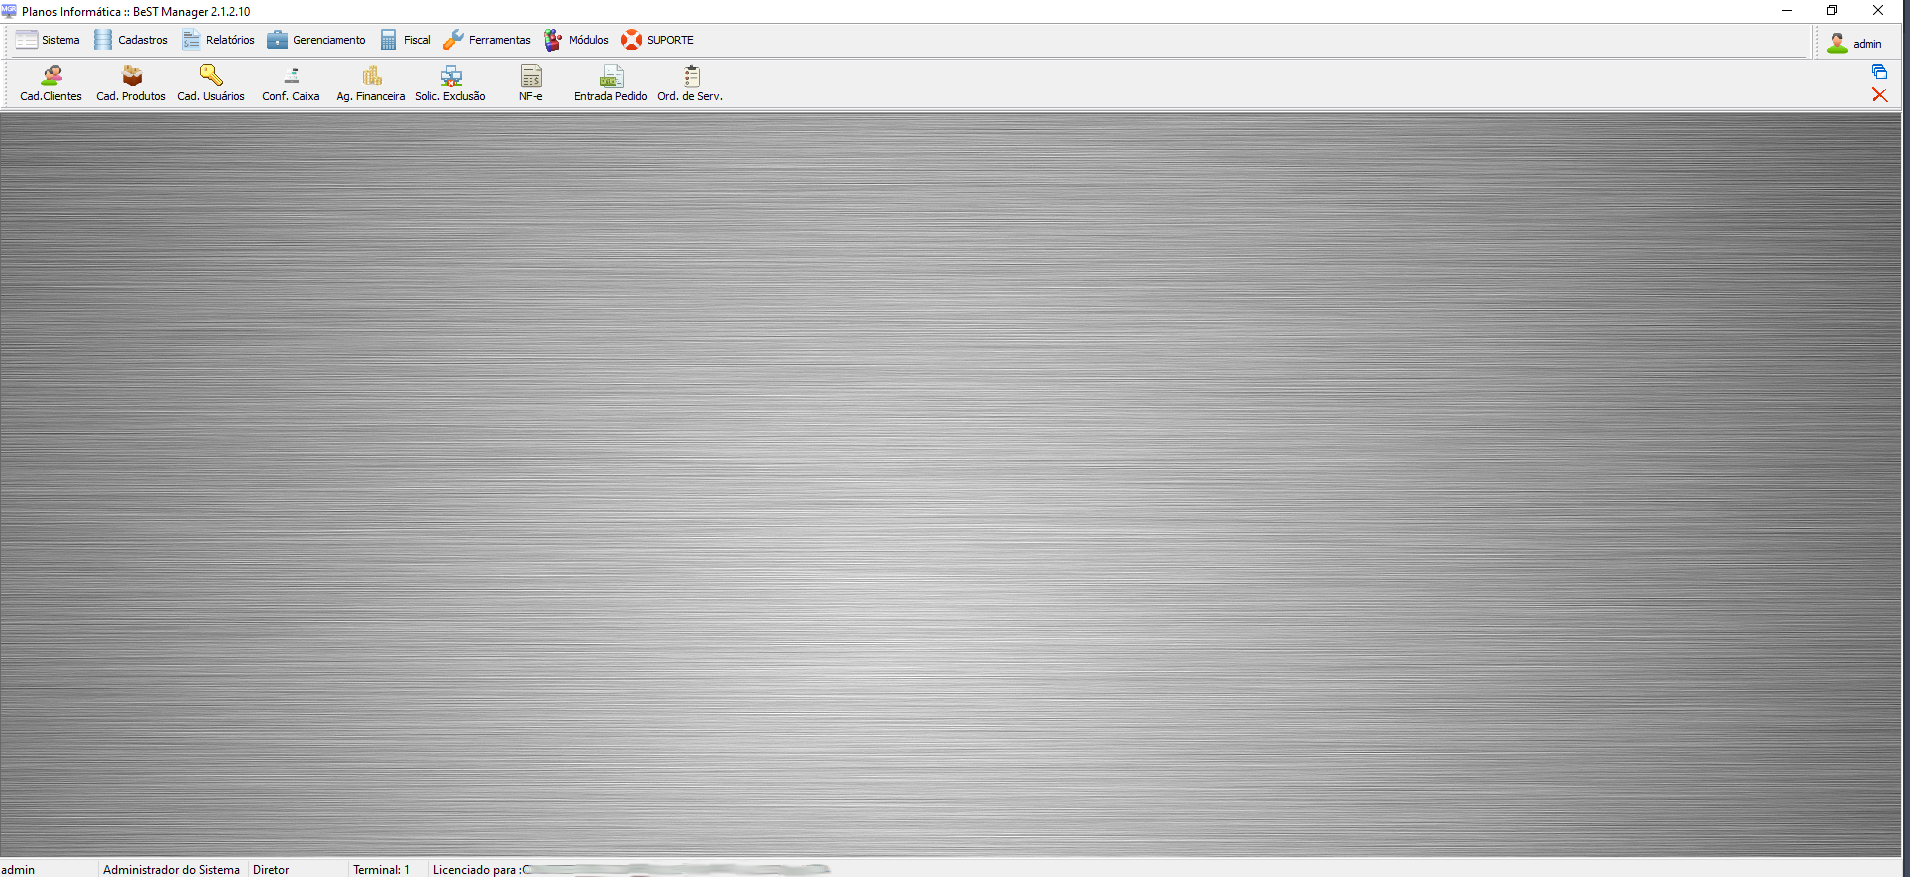Screen dimensions: 1910x877
Task: Expand the Fiscal menu
Action: tap(406, 40)
